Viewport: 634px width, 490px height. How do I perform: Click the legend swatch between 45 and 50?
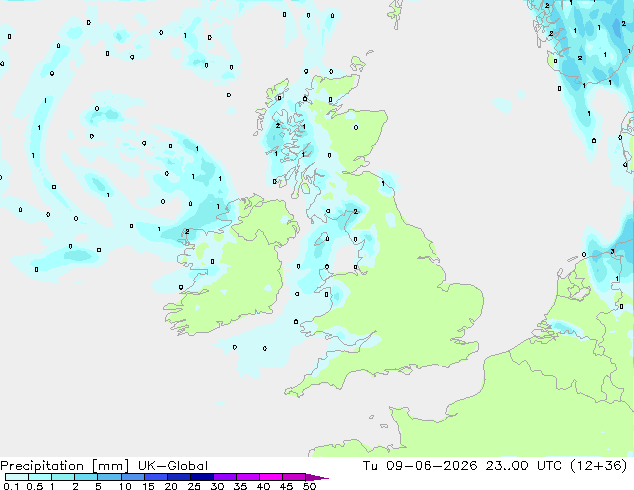(294, 477)
